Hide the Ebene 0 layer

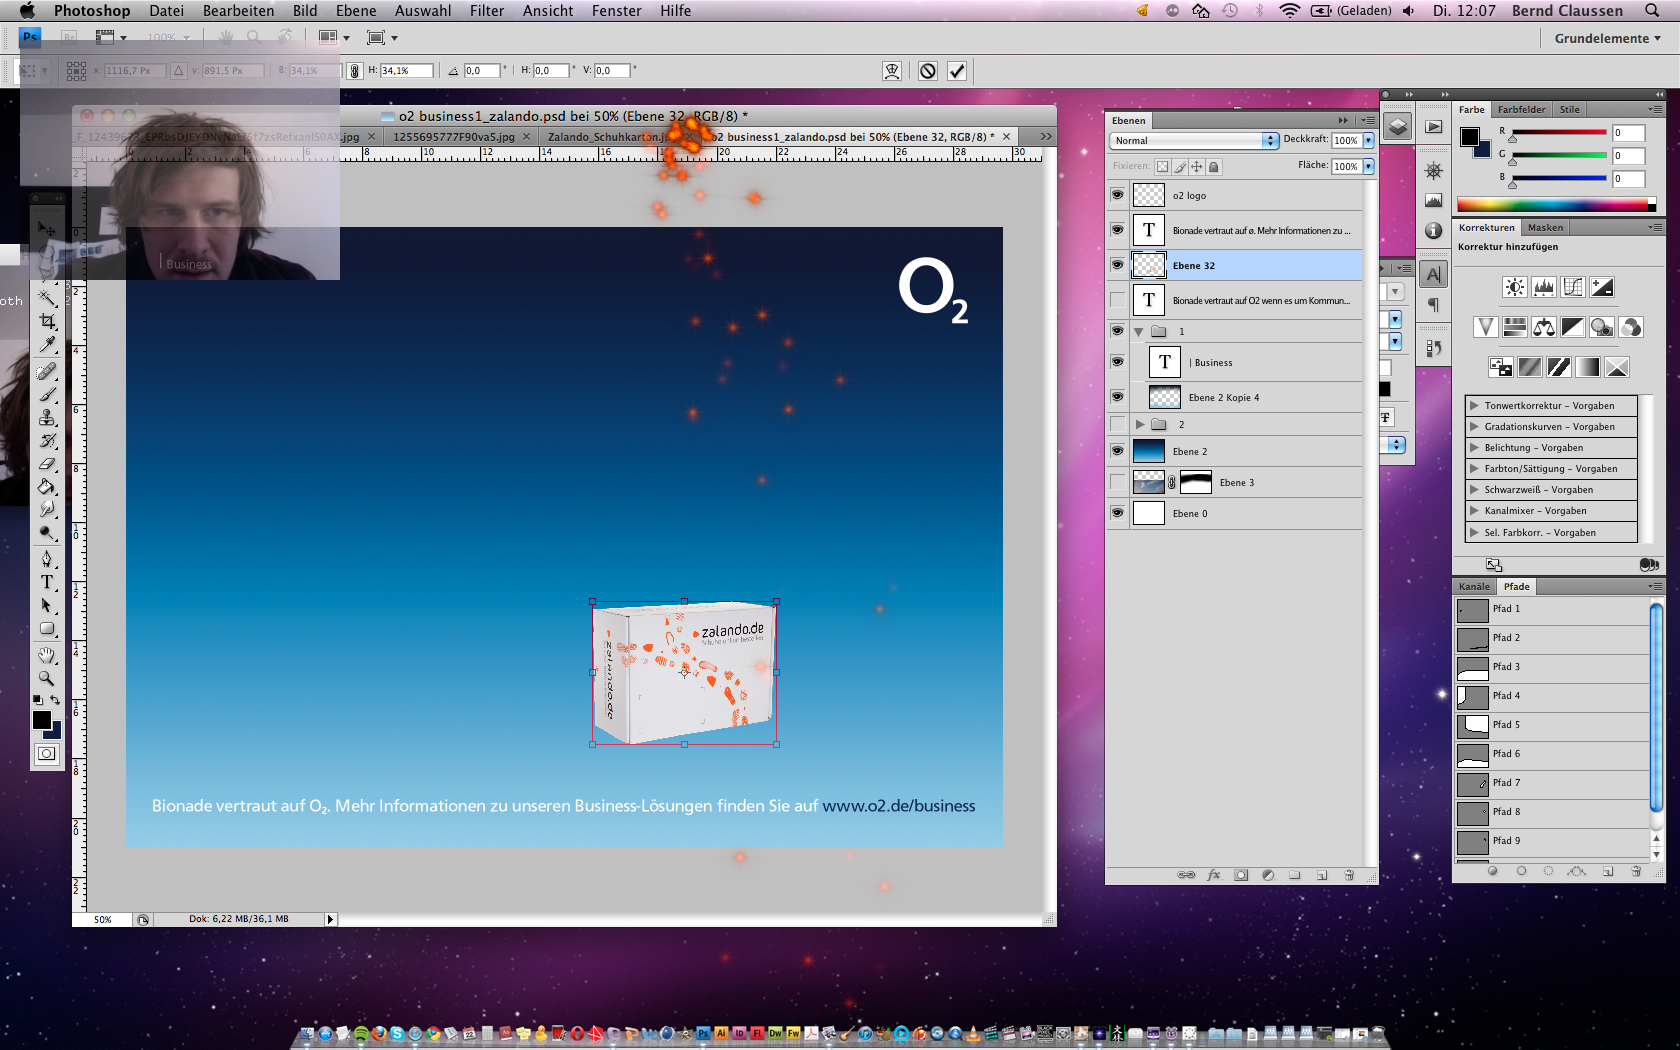pos(1117,513)
